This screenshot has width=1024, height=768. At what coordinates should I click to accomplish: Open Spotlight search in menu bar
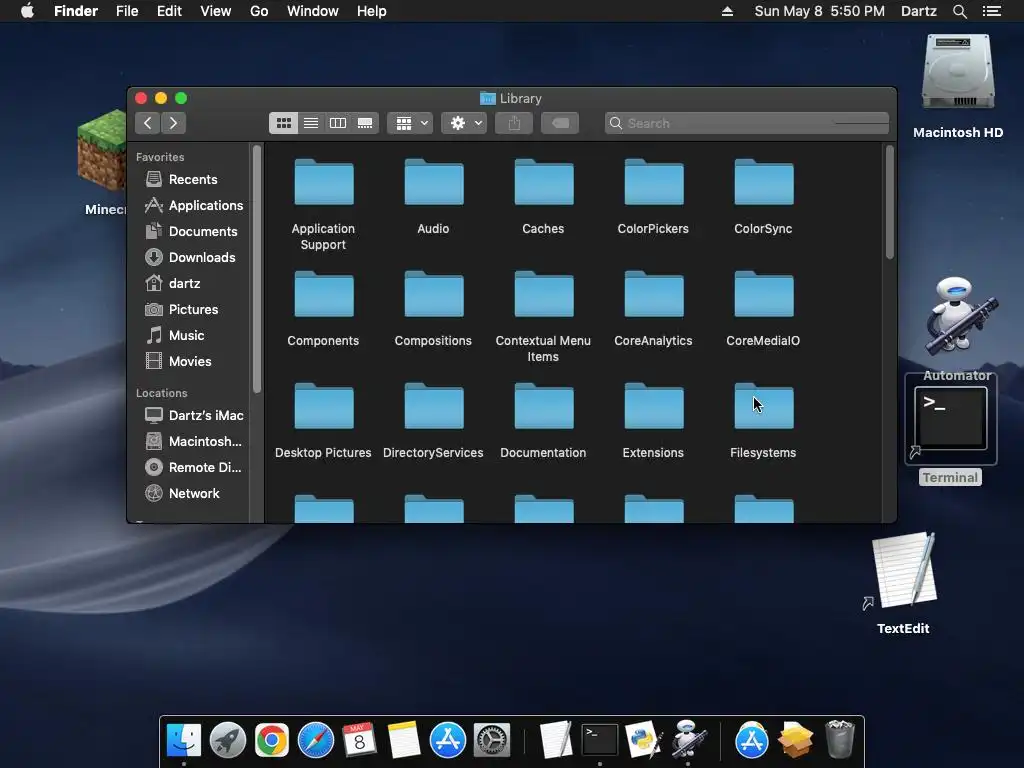959,11
